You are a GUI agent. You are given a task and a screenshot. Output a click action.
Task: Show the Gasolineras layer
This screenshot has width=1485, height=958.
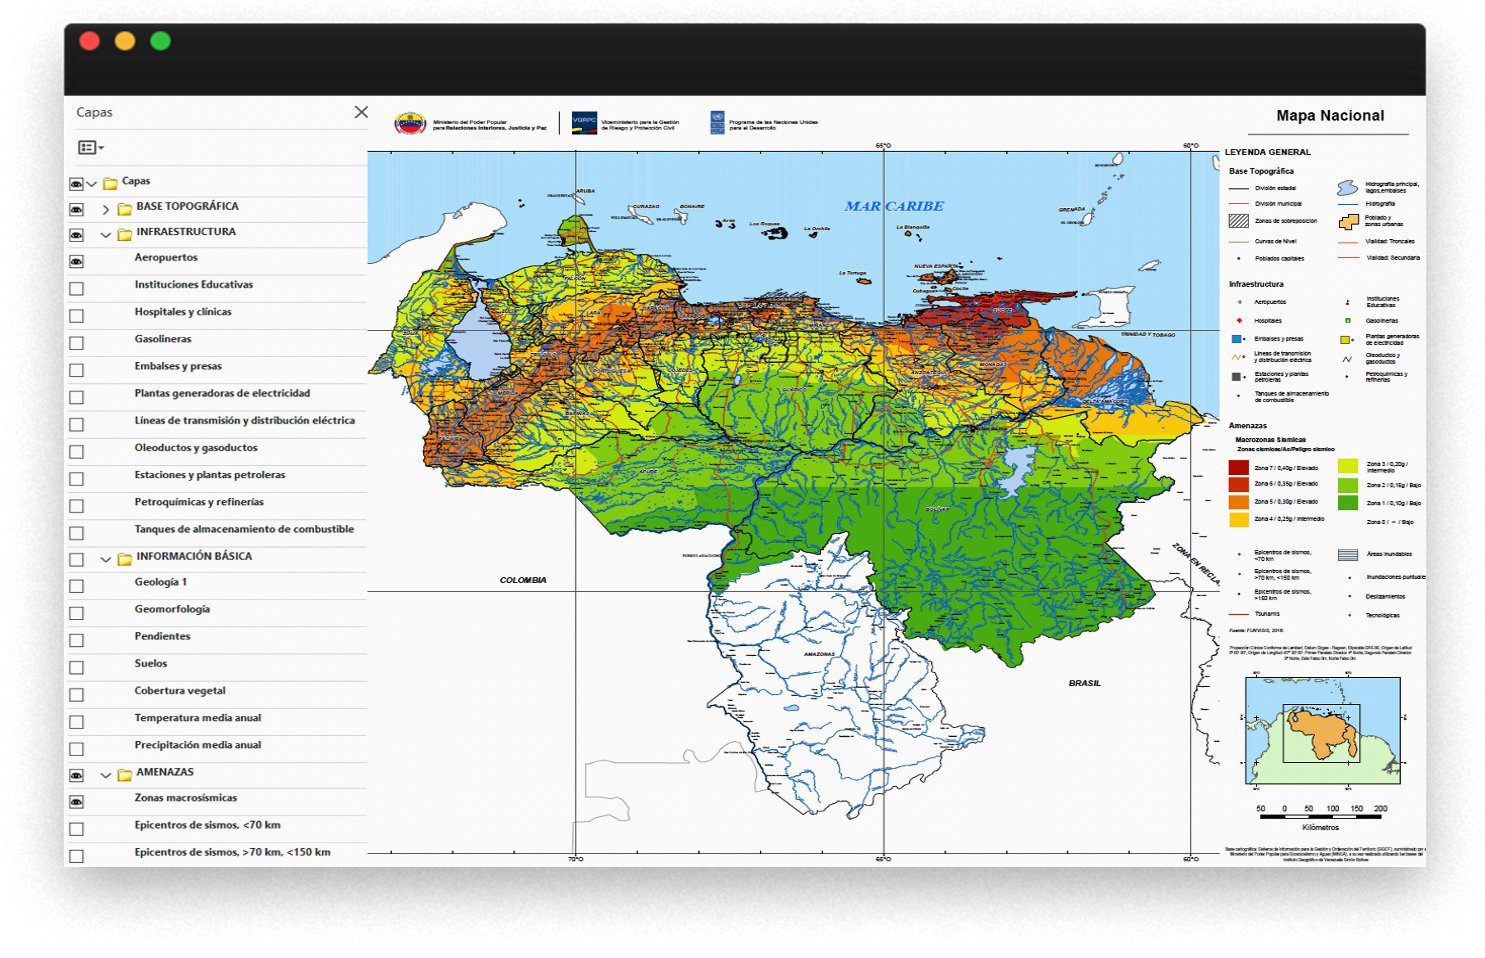click(76, 343)
